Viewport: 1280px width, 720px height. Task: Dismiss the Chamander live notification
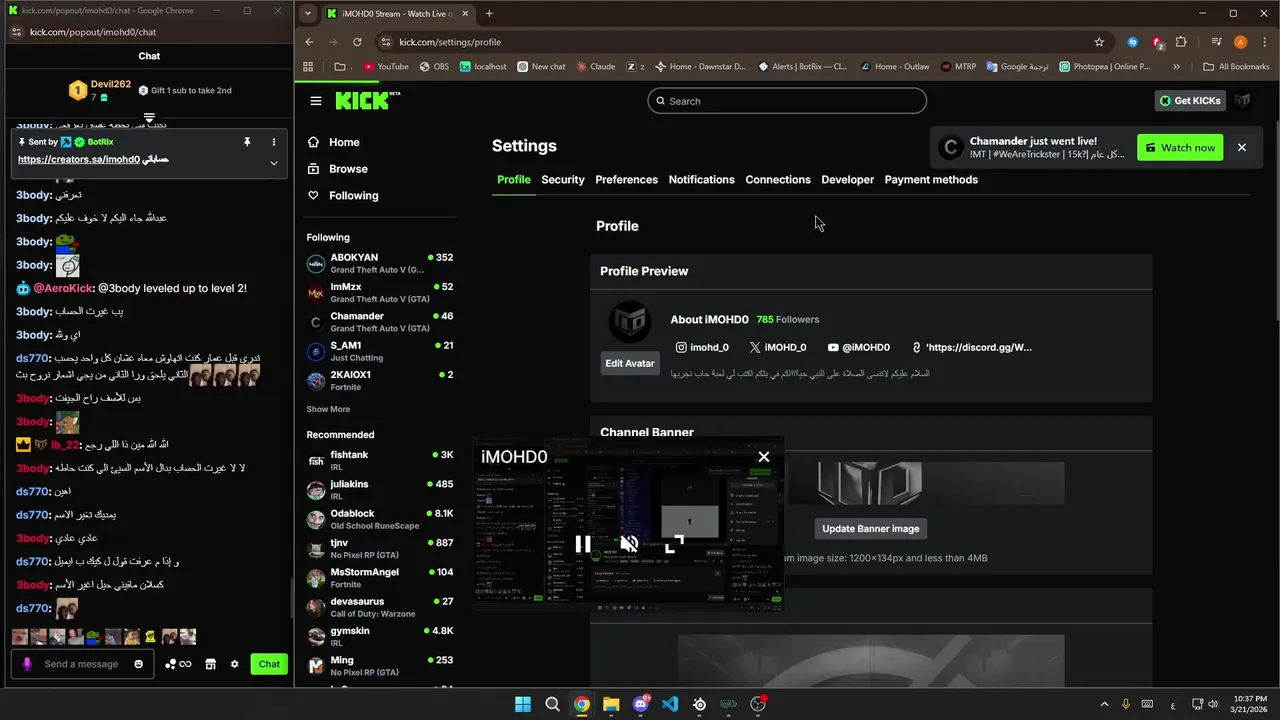pyautogui.click(x=1242, y=148)
